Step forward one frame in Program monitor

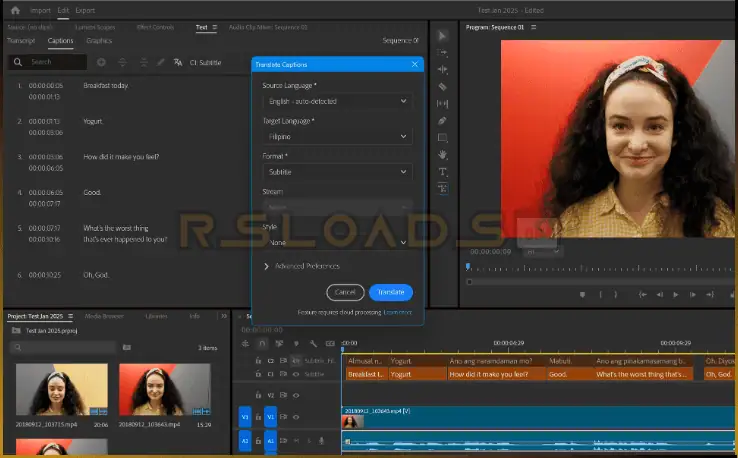pos(693,295)
